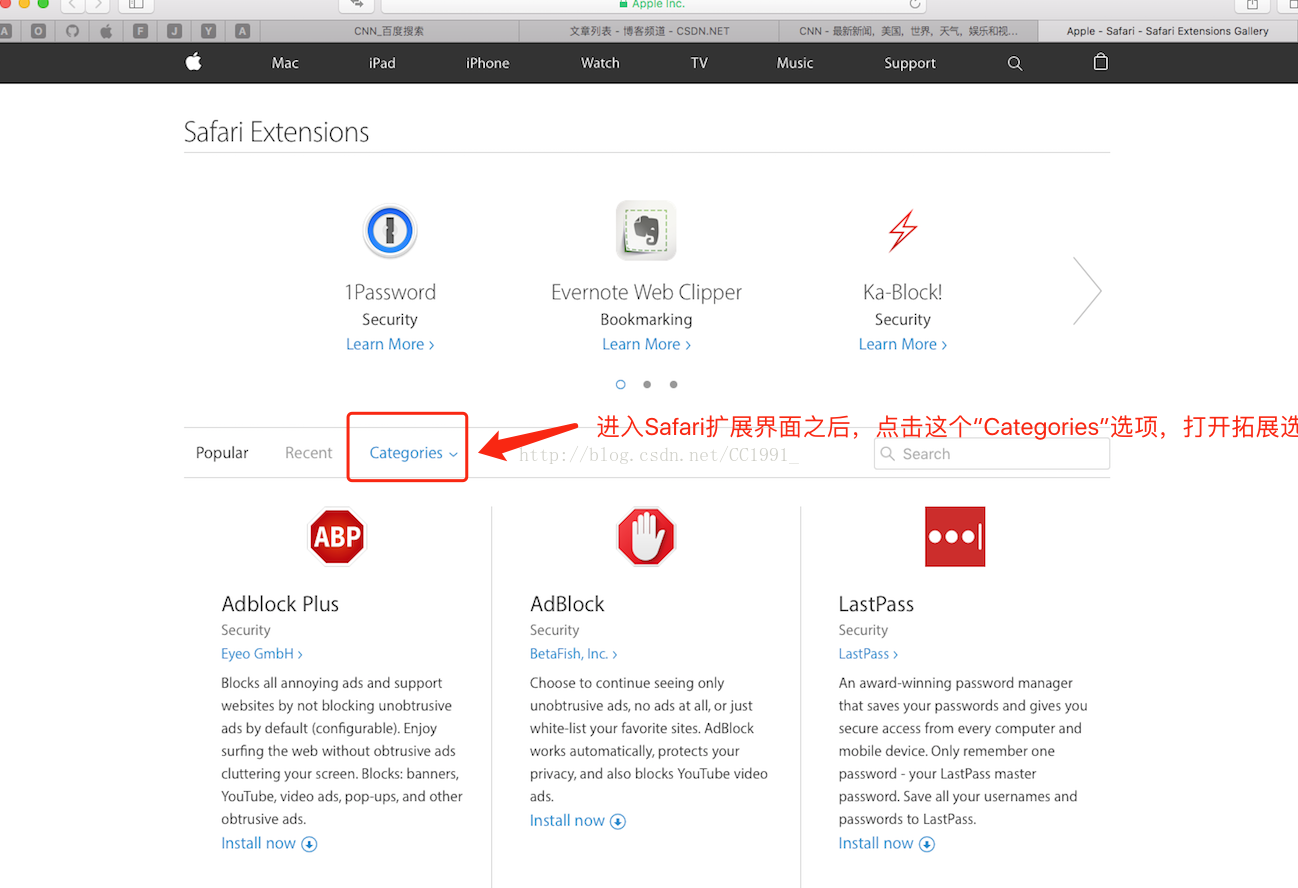
Task: Switch to the 文章列表 CSDN.NET browser tab
Action: point(649,31)
